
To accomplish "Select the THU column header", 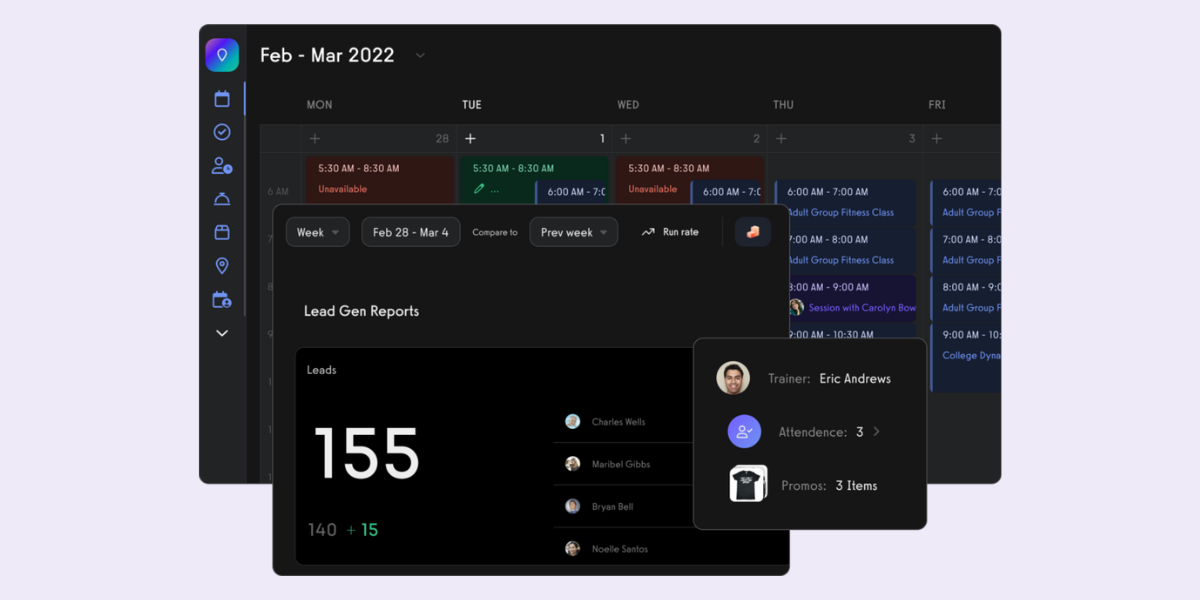I will click(x=783, y=105).
